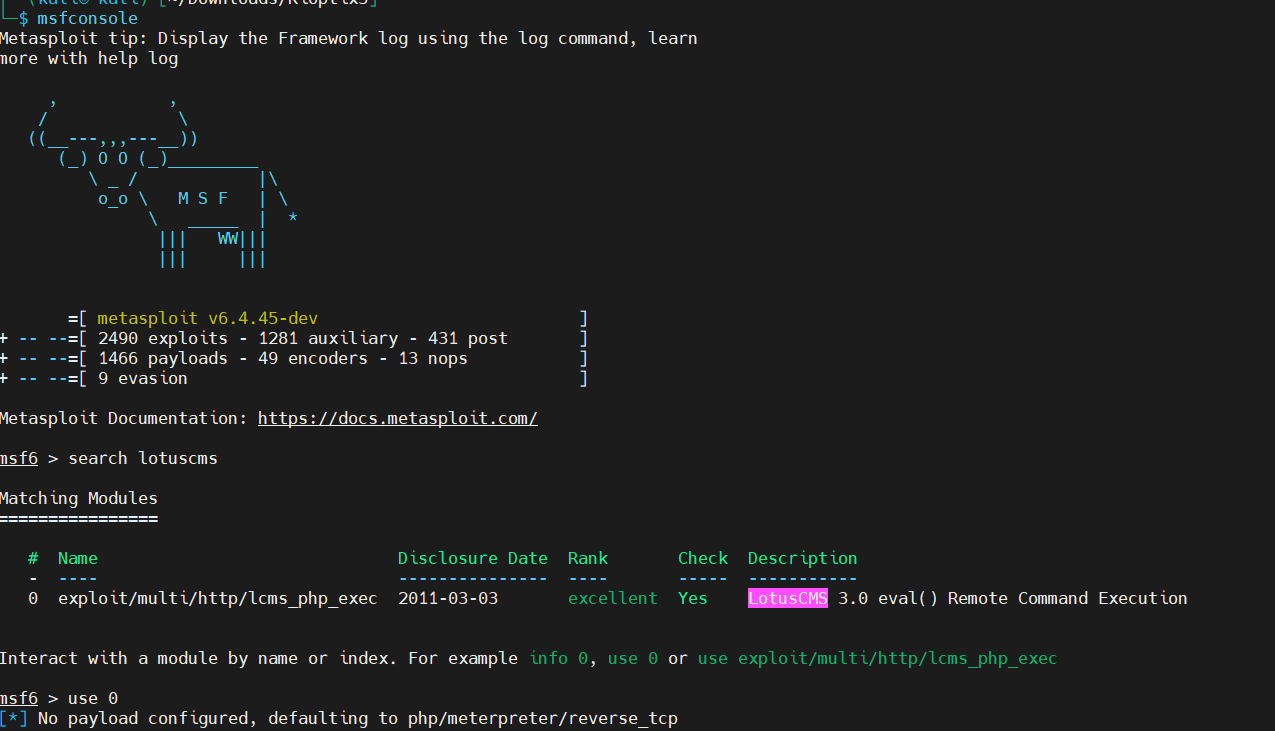Click 'Check' column header
Screen dimensions: 1275x731
[x=703, y=558]
